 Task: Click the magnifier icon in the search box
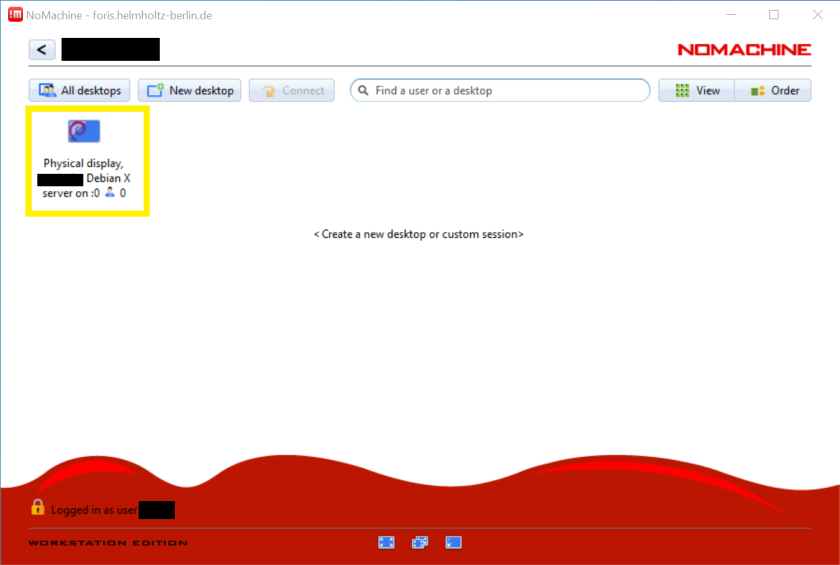(x=363, y=91)
